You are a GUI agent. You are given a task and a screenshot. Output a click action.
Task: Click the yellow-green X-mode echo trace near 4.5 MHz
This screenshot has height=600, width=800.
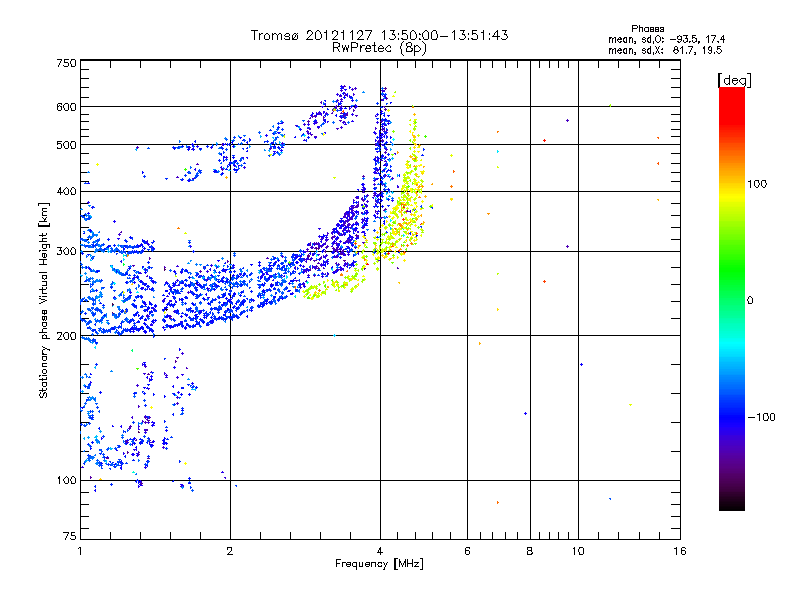406,204
